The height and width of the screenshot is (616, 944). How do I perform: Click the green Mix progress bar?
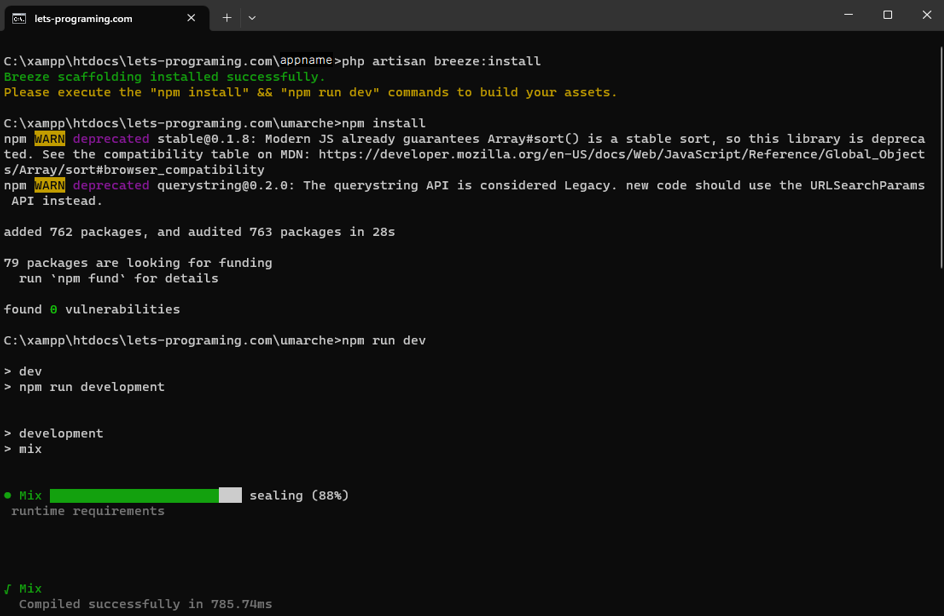(134, 496)
